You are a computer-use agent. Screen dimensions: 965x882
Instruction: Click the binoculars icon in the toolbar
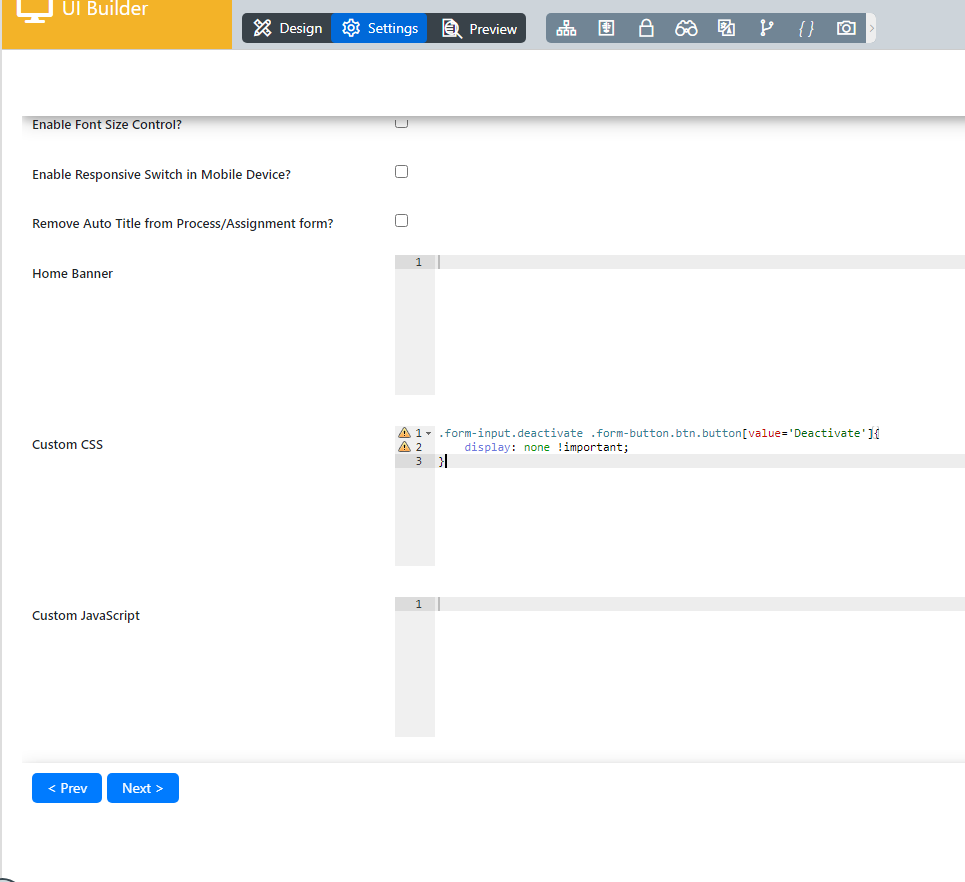coord(686,28)
